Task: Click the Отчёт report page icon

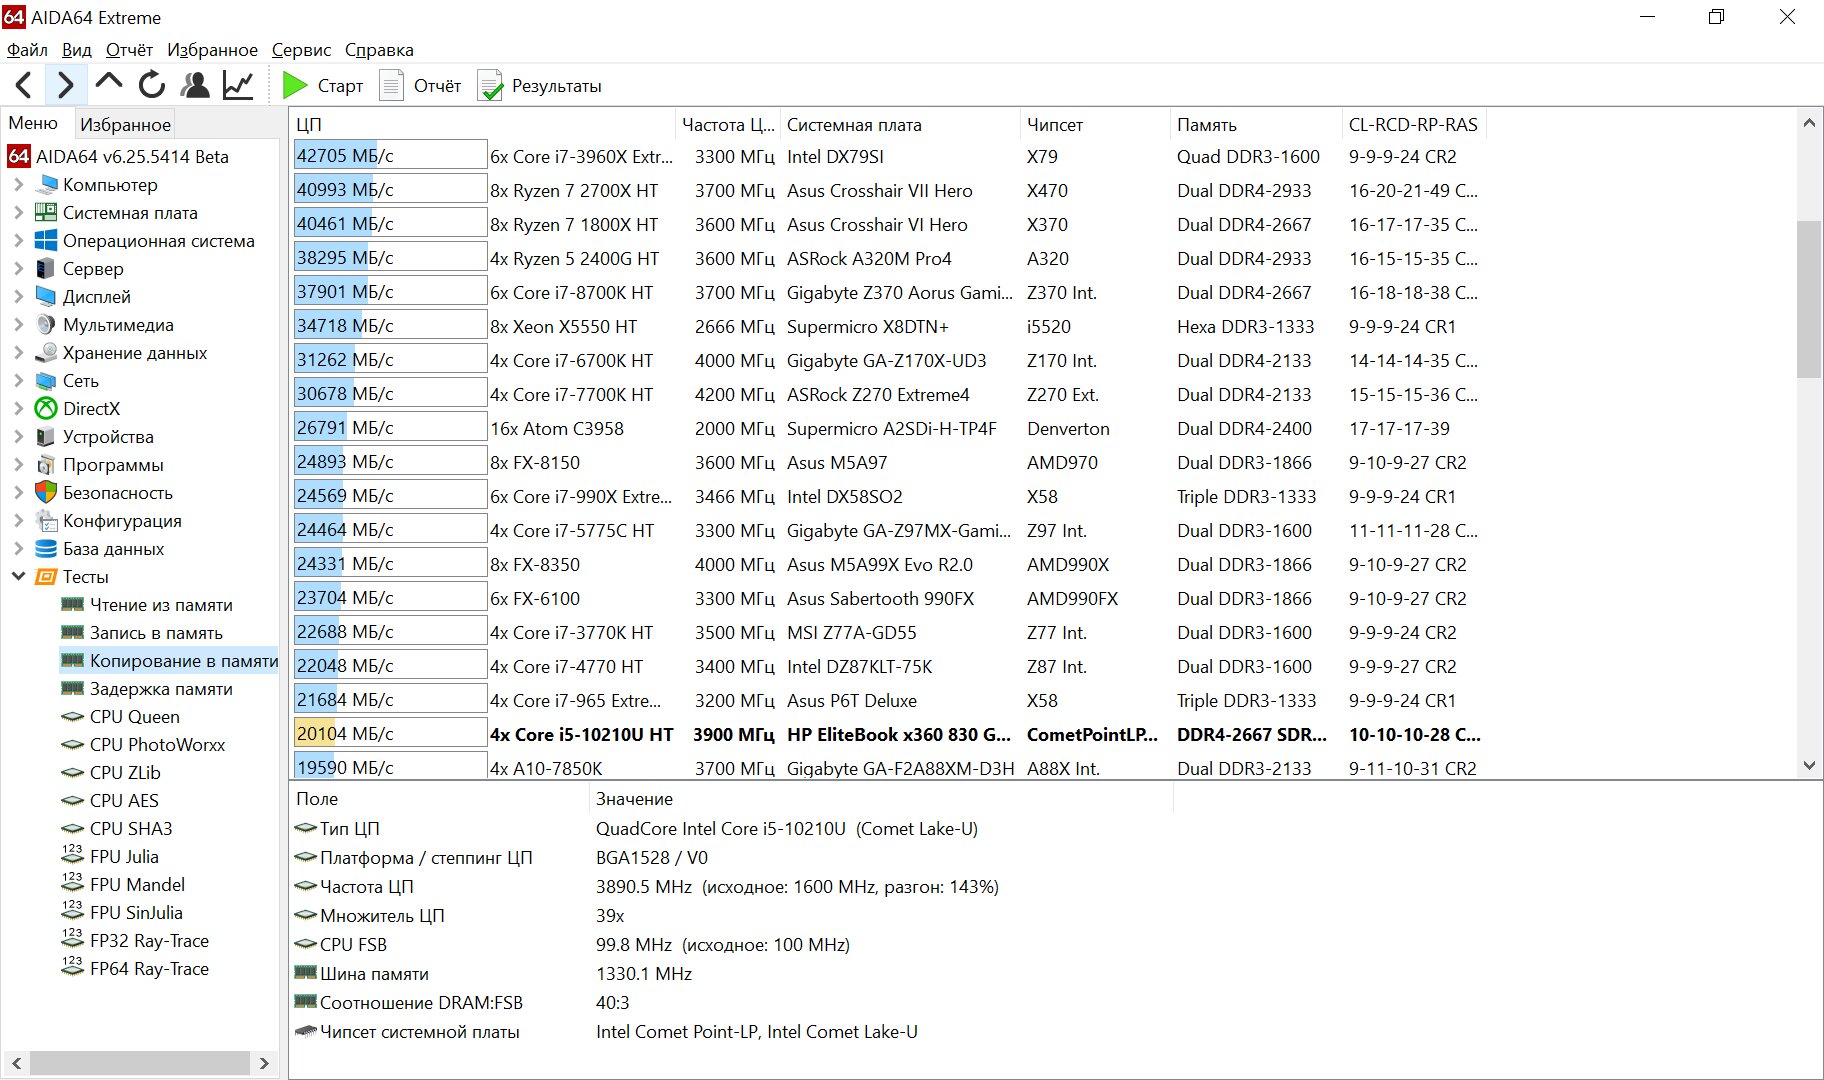Action: coord(392,86)
